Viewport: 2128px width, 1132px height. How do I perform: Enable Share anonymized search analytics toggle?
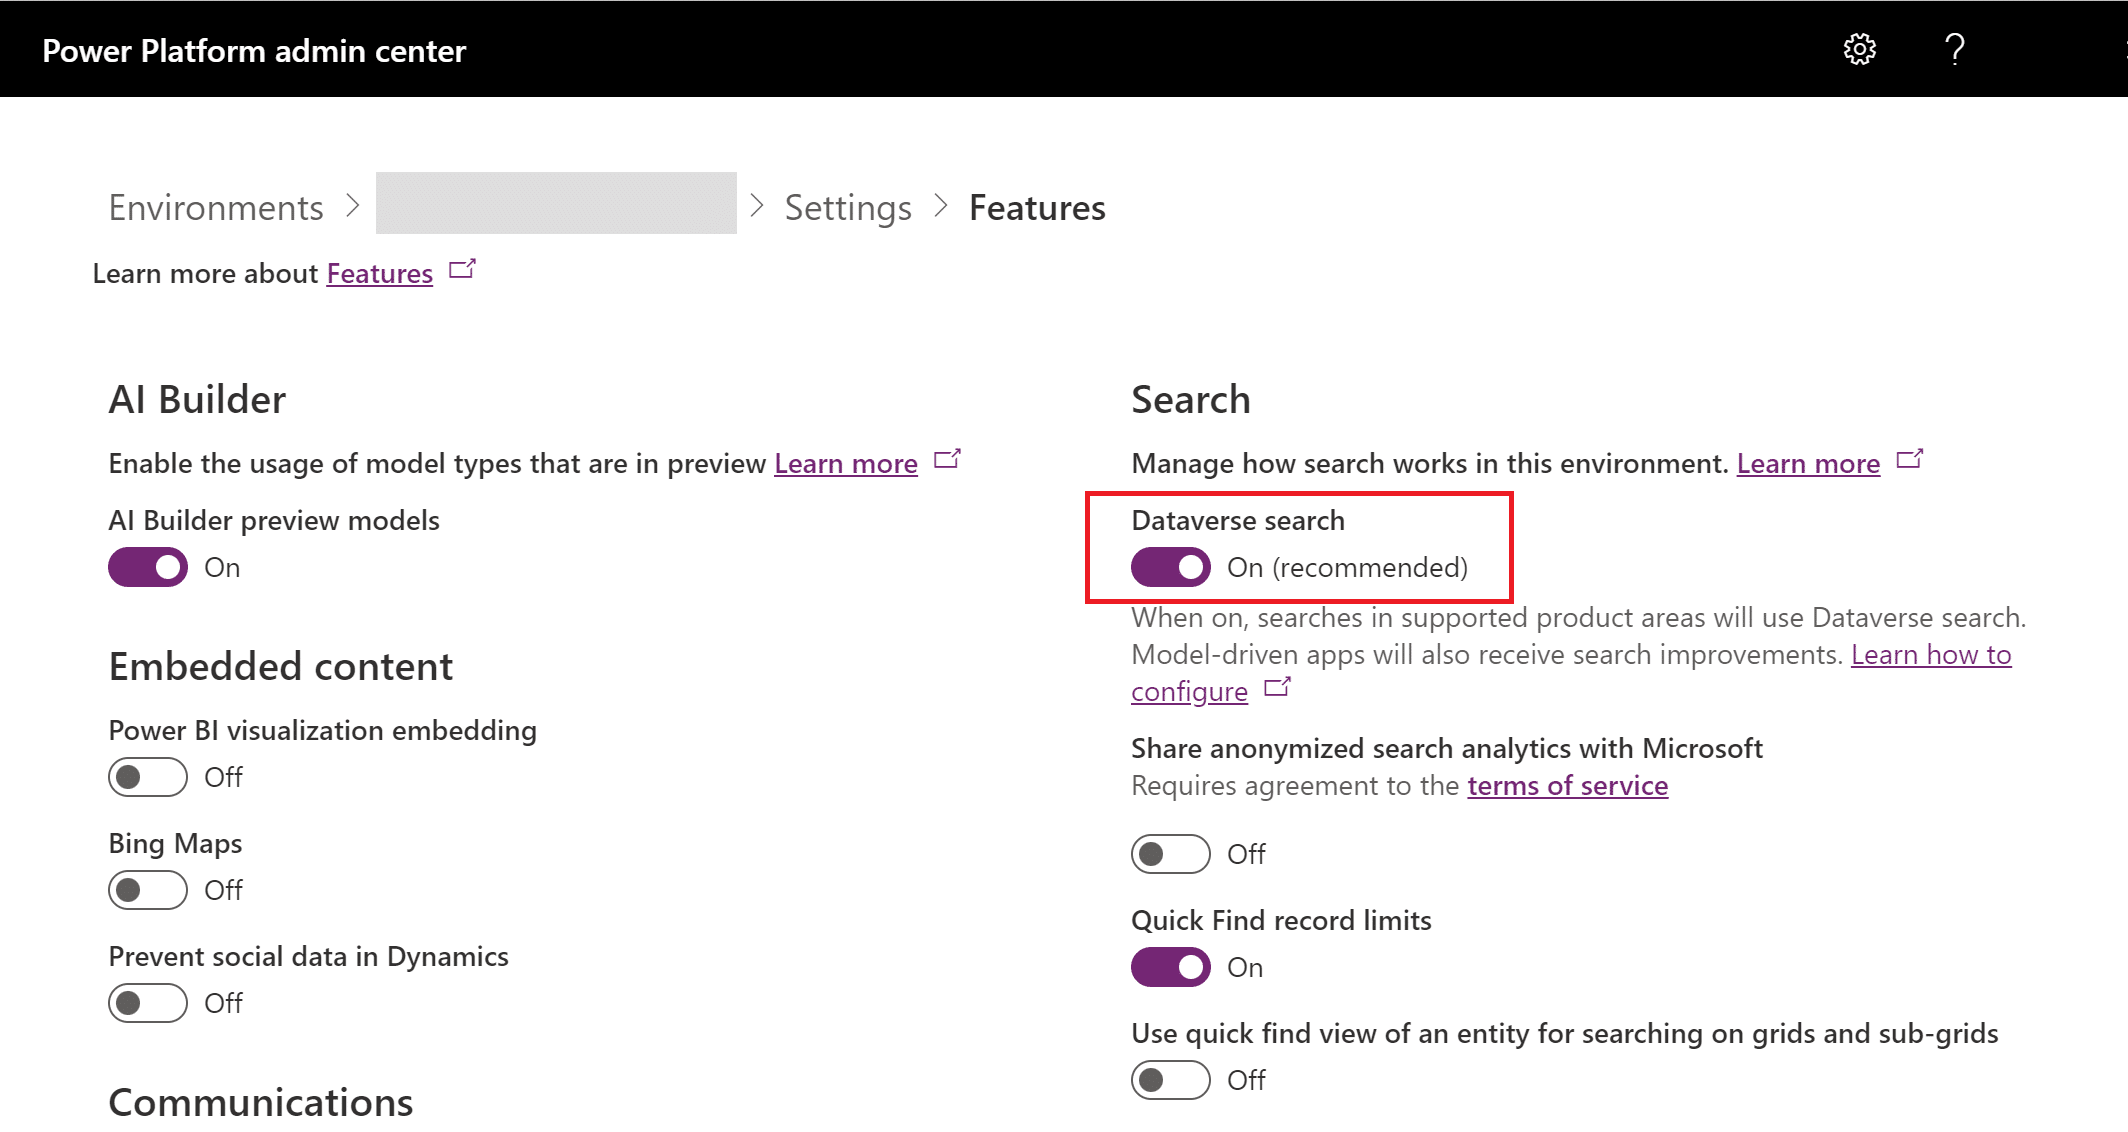(x=1171, y=854)
